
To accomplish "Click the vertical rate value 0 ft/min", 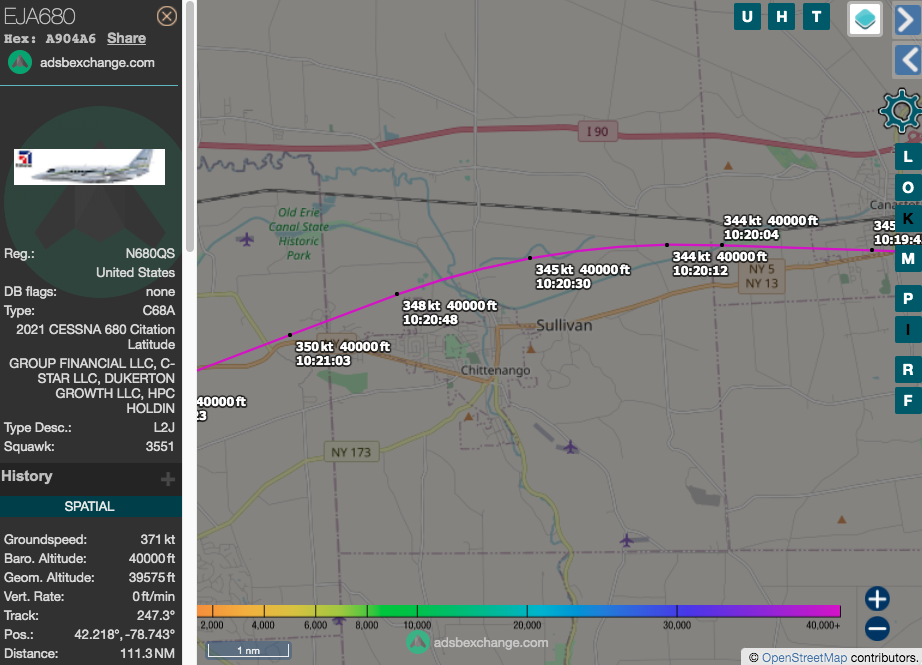I will 153,596.
